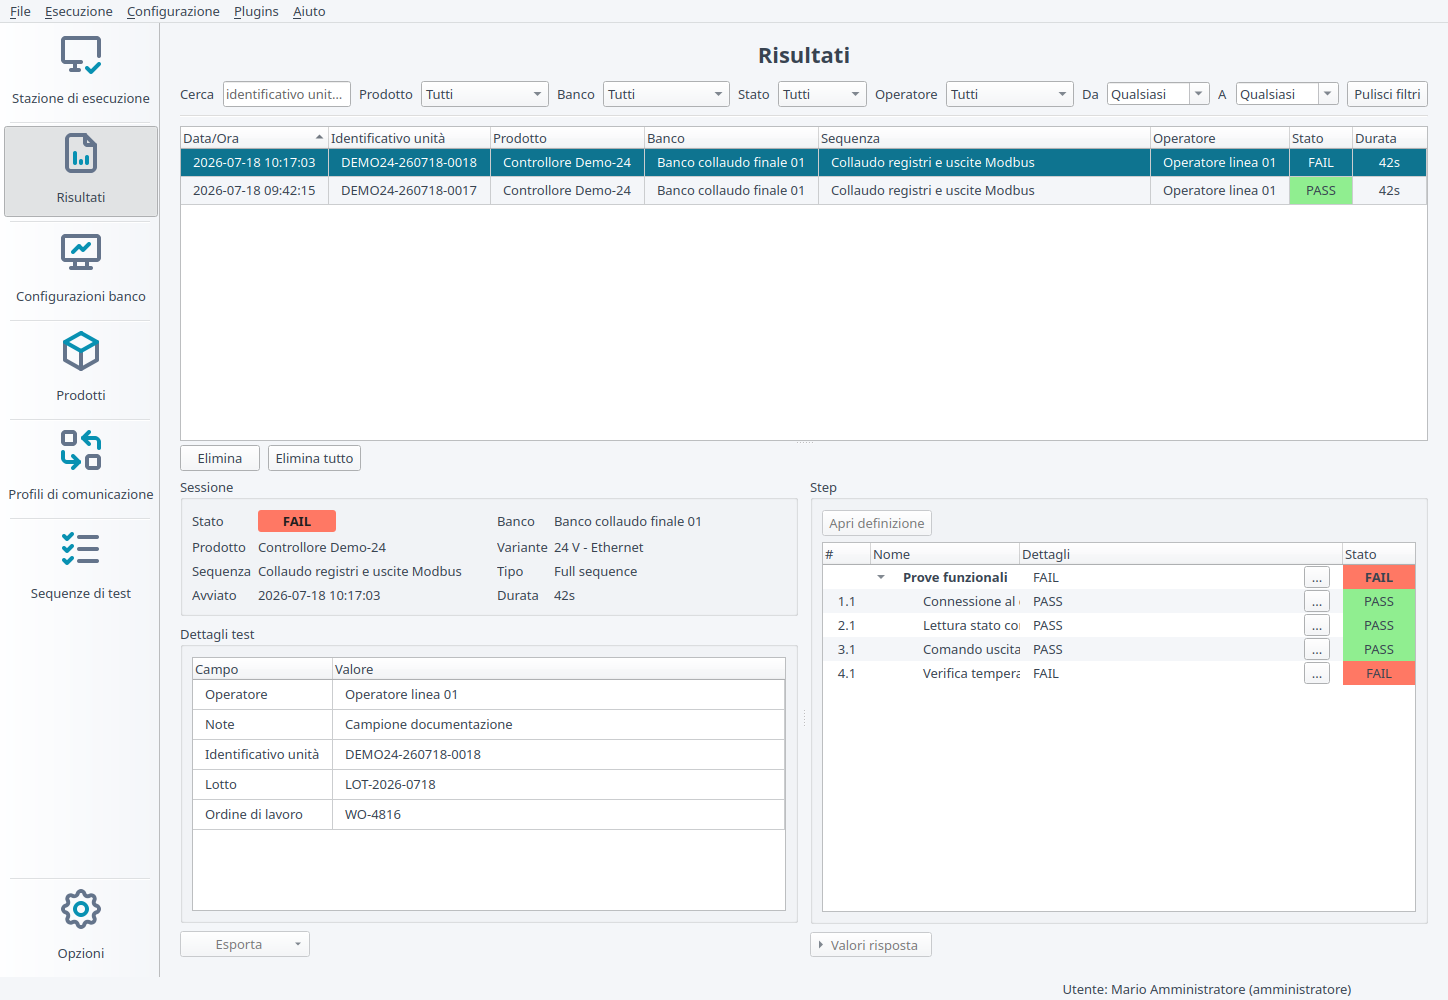1448x1000 pixels.
Task: Open details button for step 2.1
Action: coord(1317,625)
